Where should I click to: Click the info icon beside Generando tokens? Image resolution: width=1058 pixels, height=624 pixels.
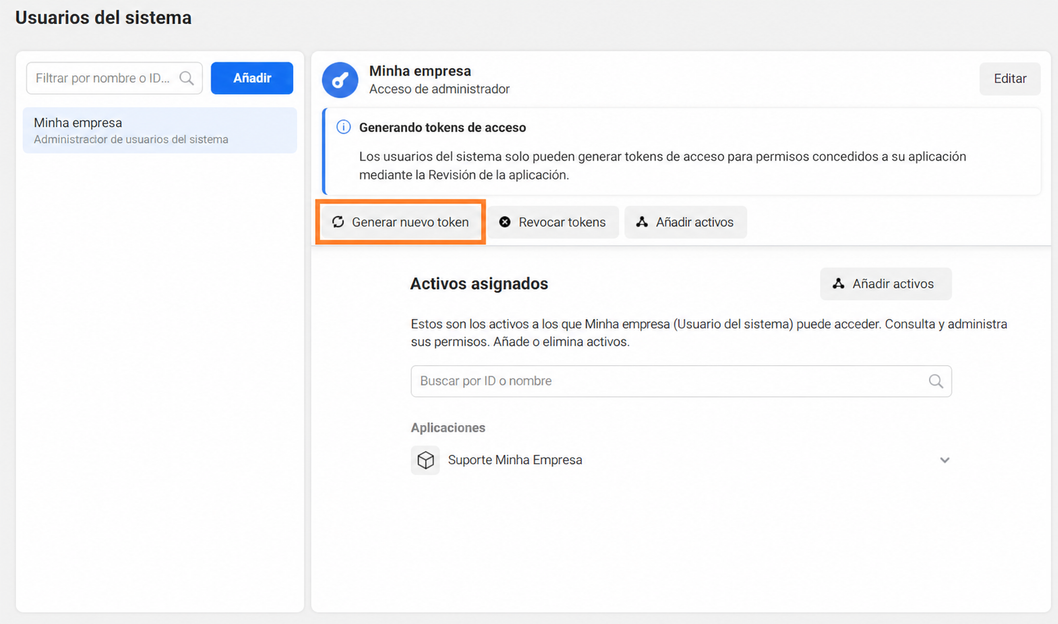(x=343, y=127)
